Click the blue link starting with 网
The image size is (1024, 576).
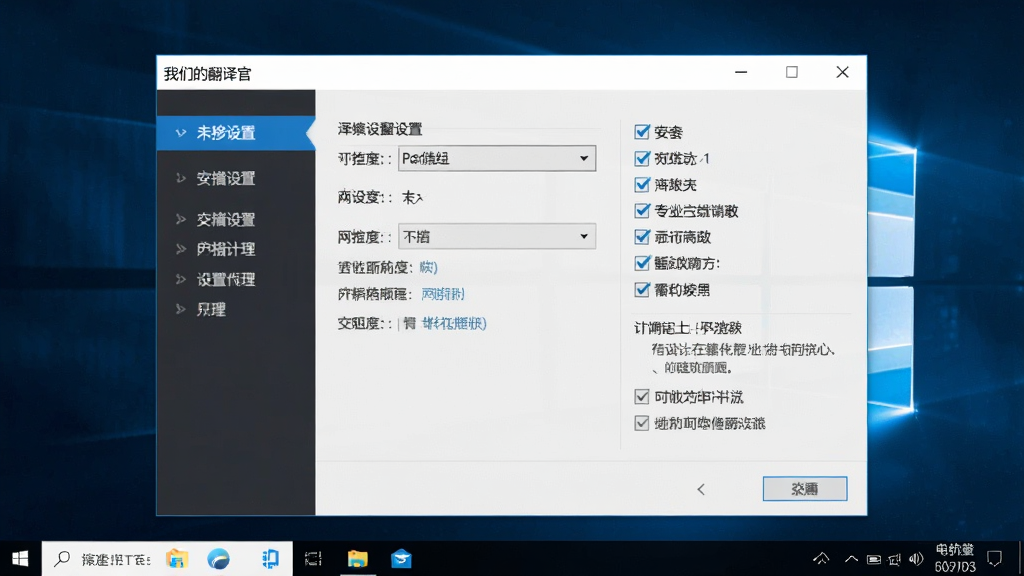point(443,294)
